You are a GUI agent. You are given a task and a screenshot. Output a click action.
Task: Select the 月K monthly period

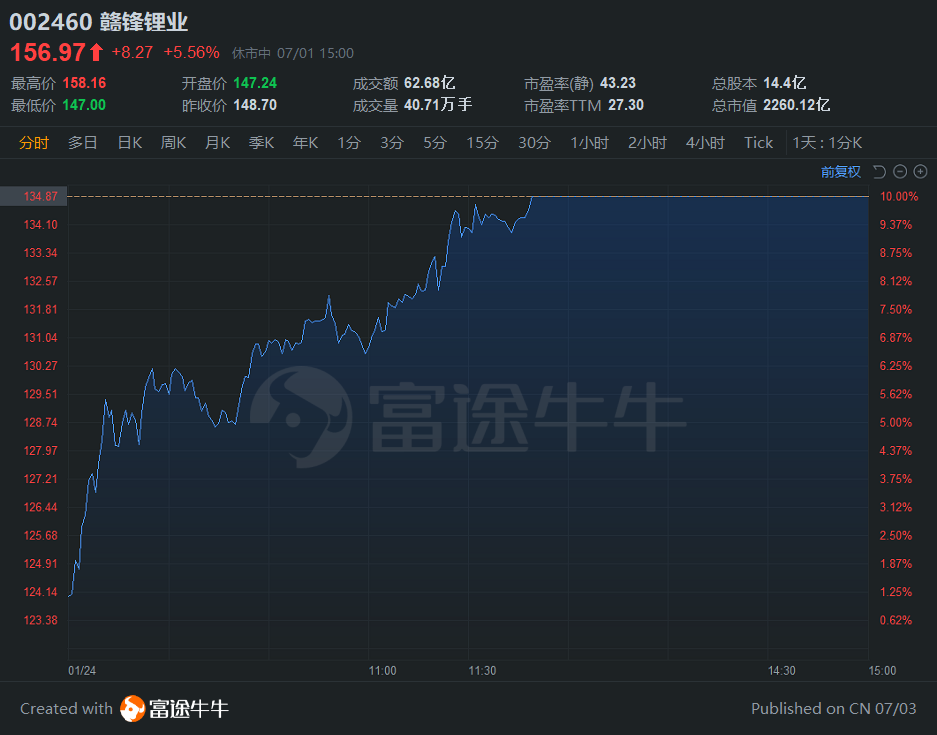[x=217, y=142]
